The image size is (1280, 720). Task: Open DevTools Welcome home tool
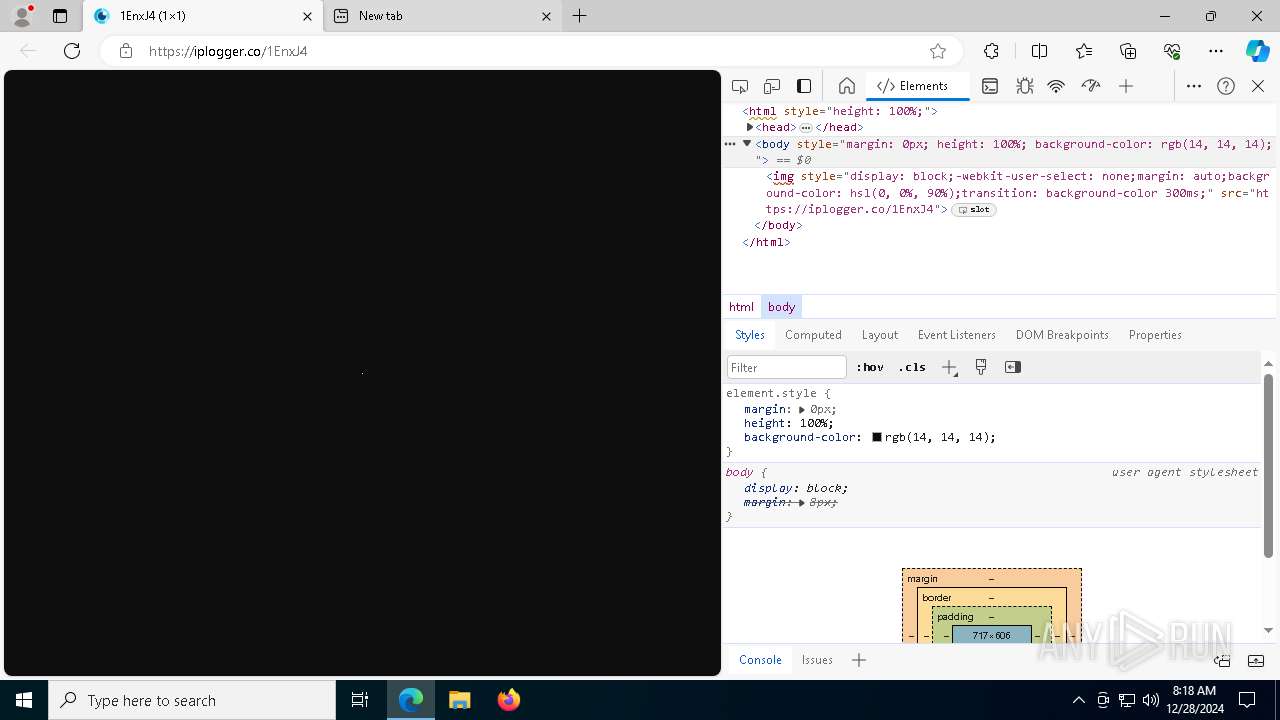(x=847, y=86)
